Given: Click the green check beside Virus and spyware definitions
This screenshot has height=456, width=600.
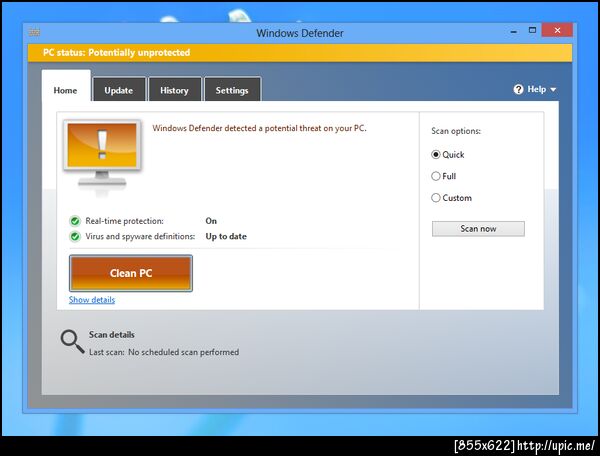Looking at the screenshot, I should [75, 236].
